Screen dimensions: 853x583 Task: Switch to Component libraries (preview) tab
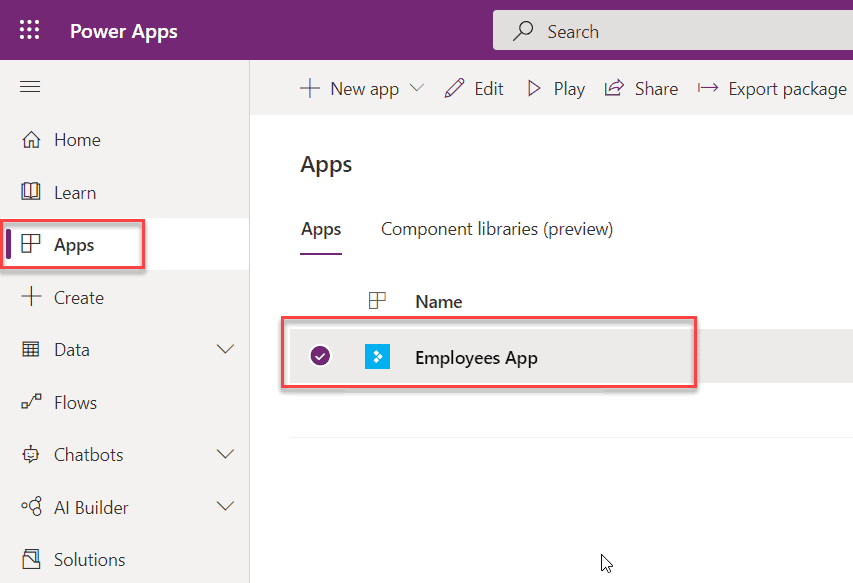(497, 230)
